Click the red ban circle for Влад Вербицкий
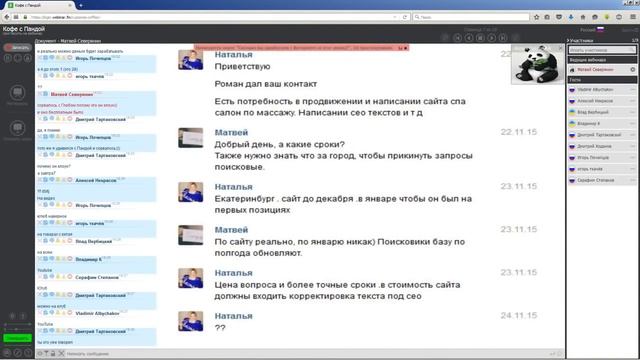This screenshot has height=360, width=640. pos(69,241)
